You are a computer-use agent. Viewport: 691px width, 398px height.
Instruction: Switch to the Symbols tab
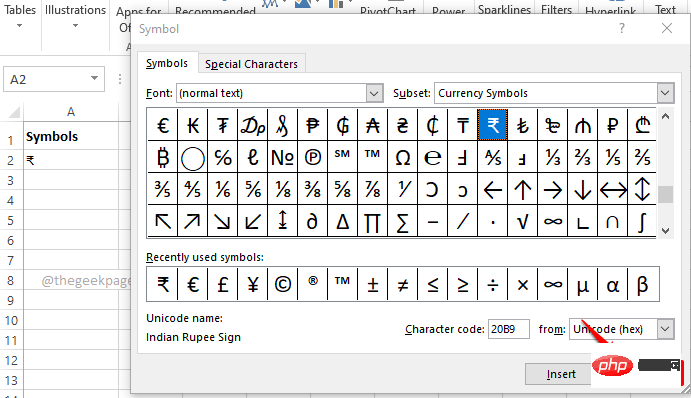click(167, 63)
